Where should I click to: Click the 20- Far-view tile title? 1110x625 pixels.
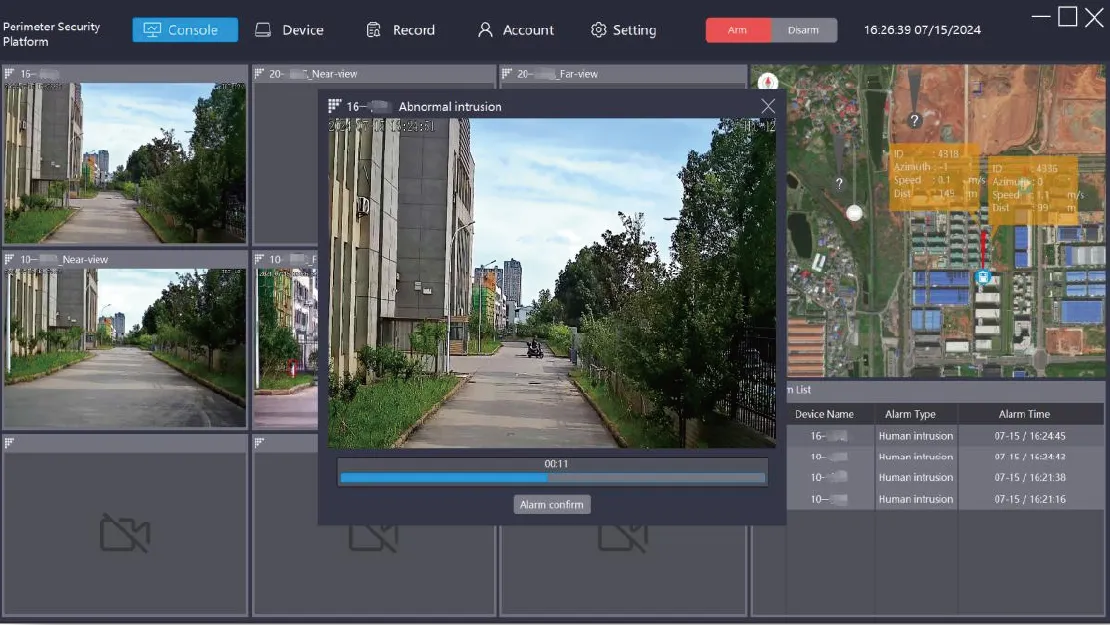click(558, 74)
